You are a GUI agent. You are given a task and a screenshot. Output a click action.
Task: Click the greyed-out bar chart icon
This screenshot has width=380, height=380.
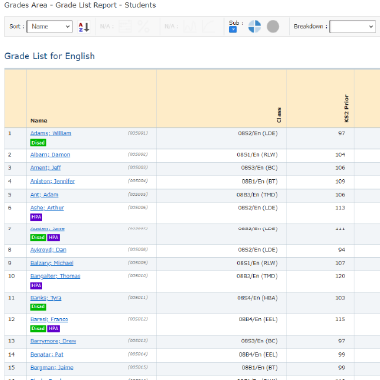coord(190,27)
